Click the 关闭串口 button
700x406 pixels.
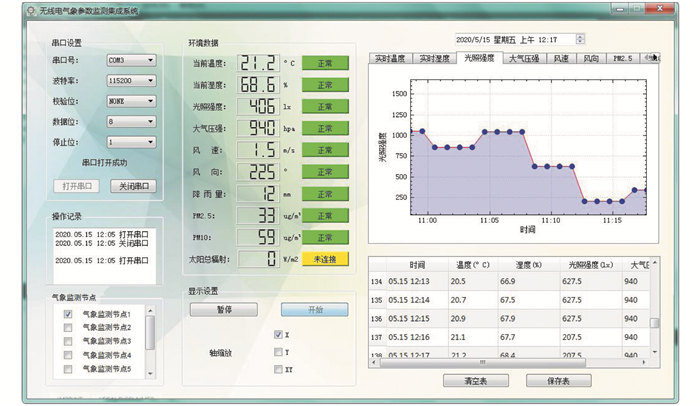pyautogui.click(x=133, y=186)
